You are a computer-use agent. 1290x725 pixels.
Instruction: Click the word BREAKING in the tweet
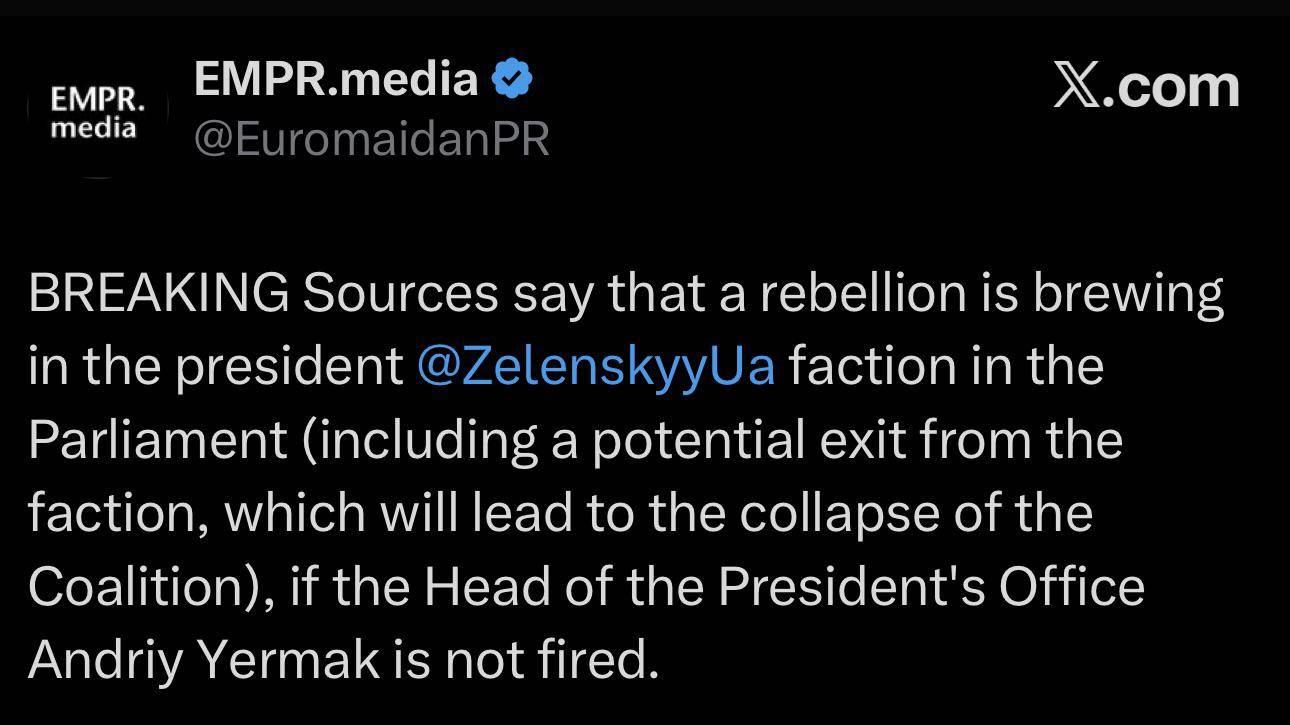point(158,293)
